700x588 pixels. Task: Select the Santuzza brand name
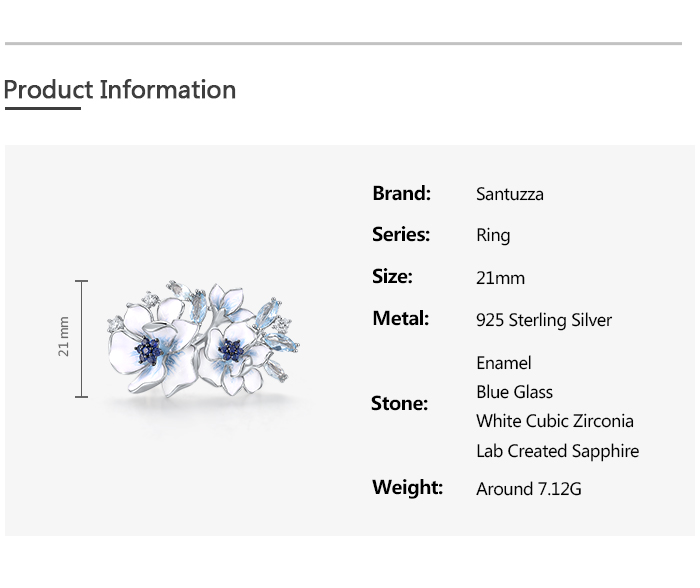(x=510, y=194)
